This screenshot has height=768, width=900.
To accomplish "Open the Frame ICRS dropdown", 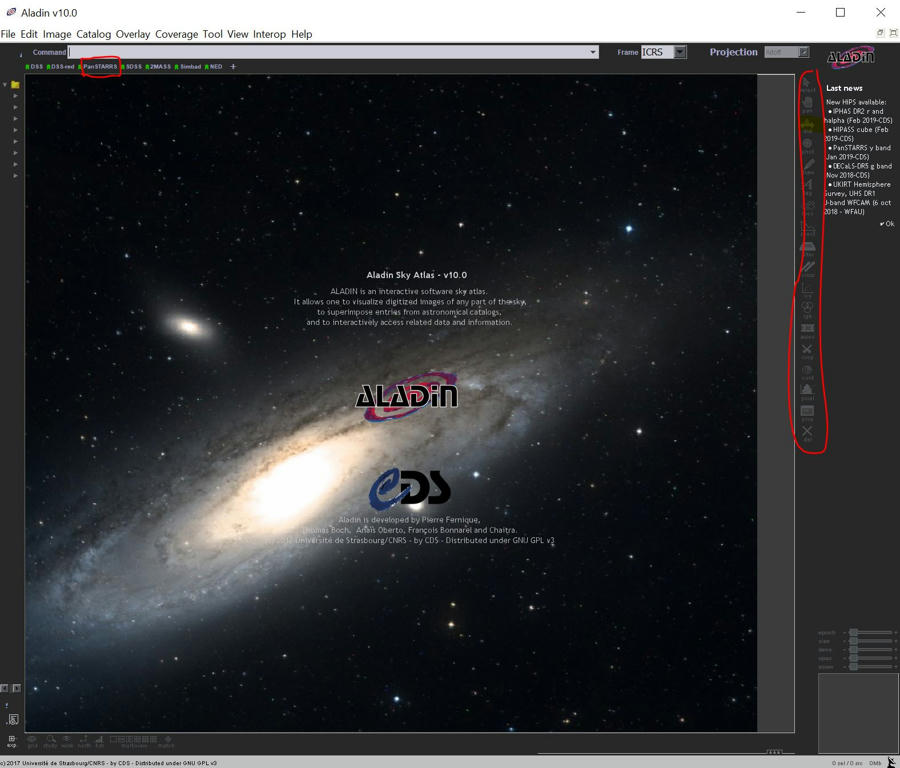I will click(x=664, y=52).
